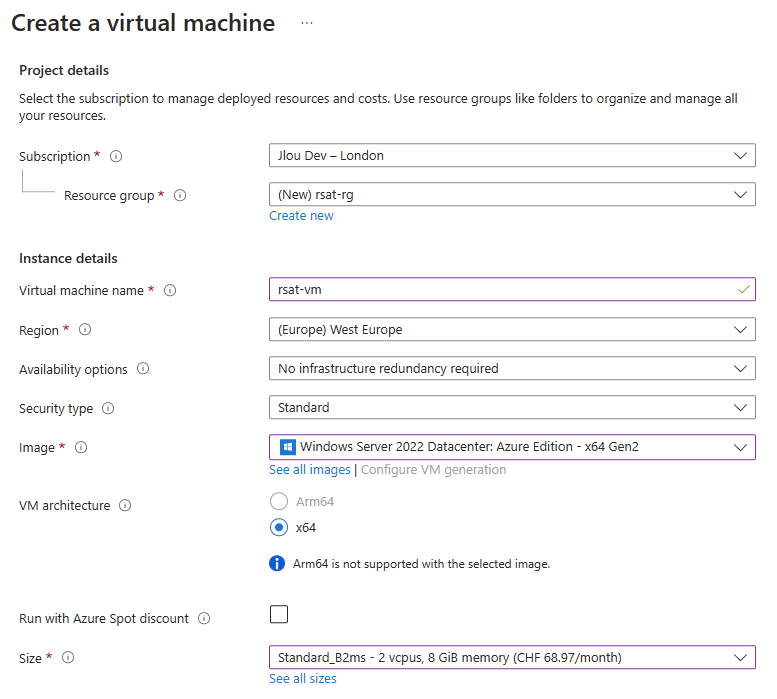Click the Project details heading

click(64, 70)
